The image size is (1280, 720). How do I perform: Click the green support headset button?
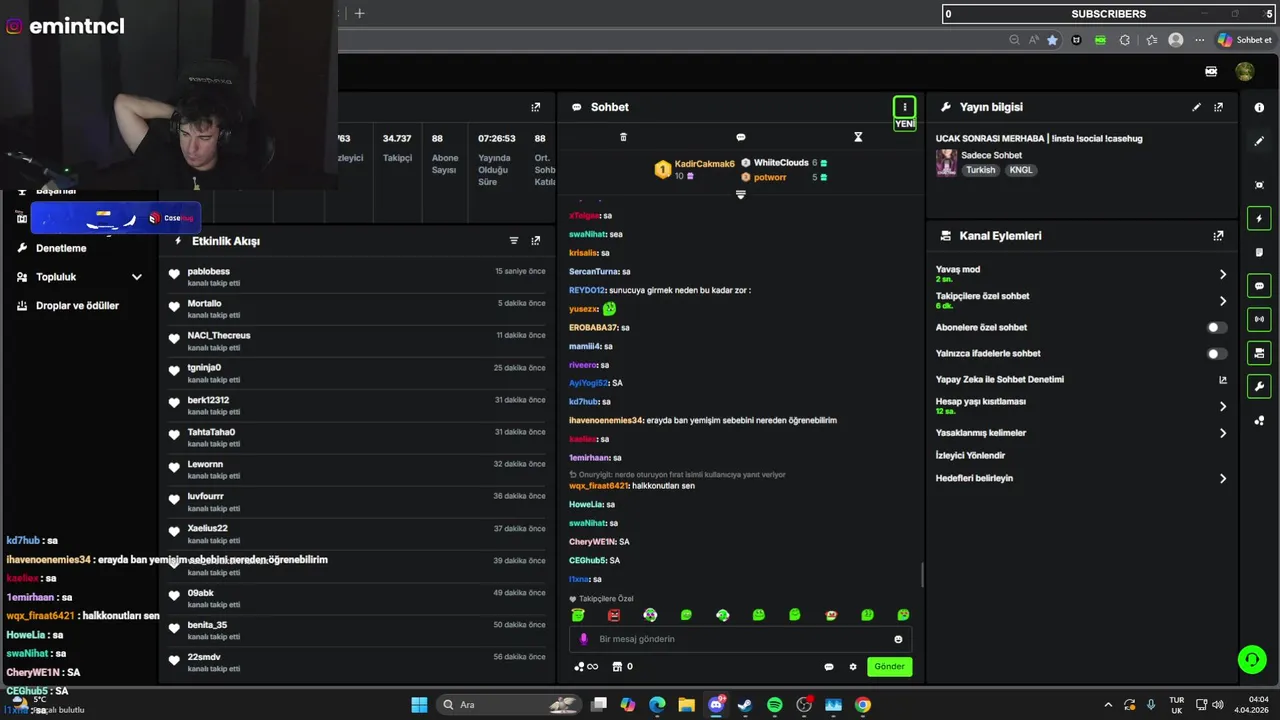[x=1251, y=659]
